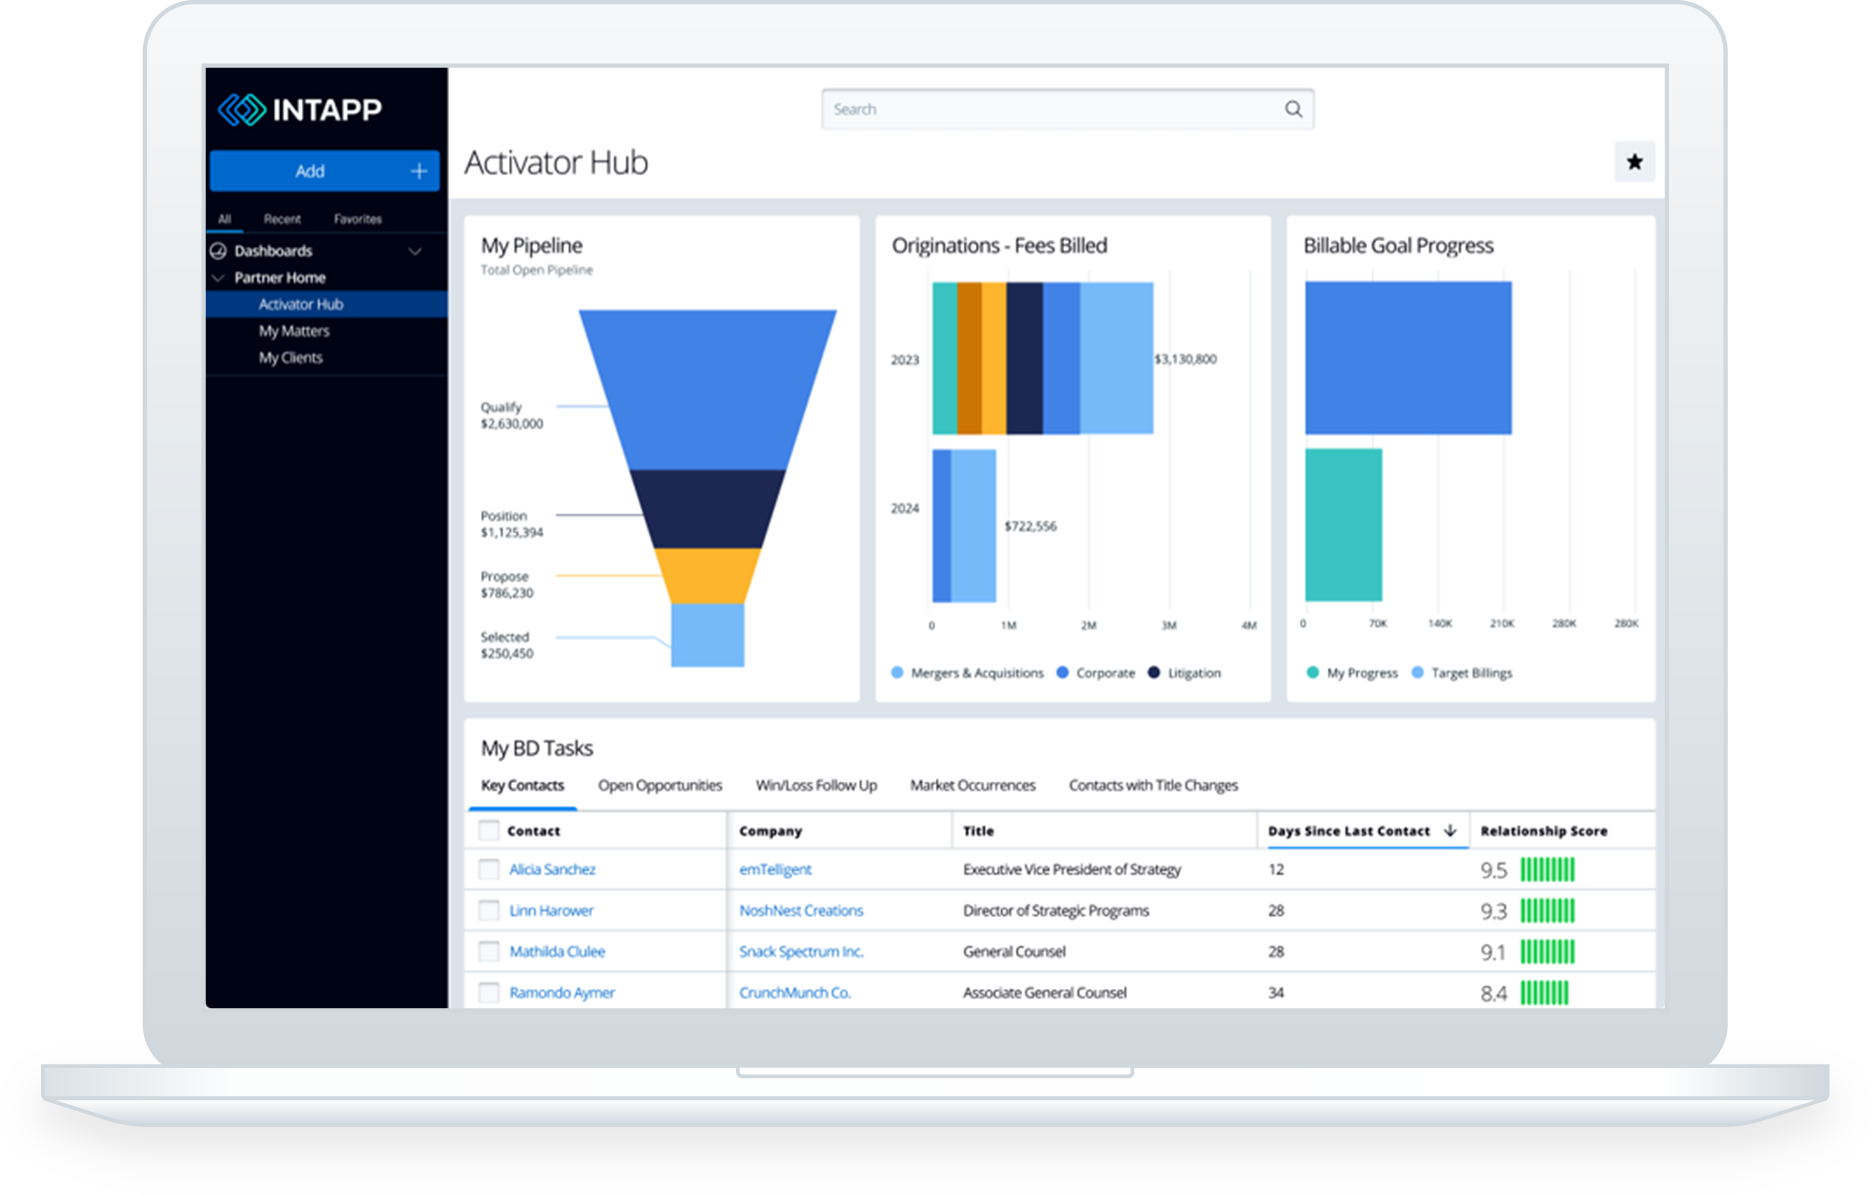Open Mathilda Clulee's contact link
1871x1194 pixels.
click(557, 951)
